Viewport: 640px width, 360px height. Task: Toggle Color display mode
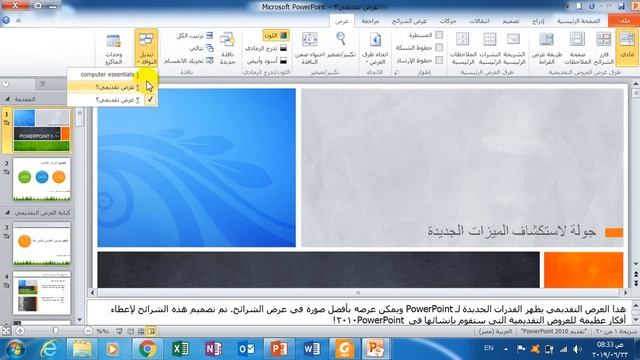tap(276, 36)
